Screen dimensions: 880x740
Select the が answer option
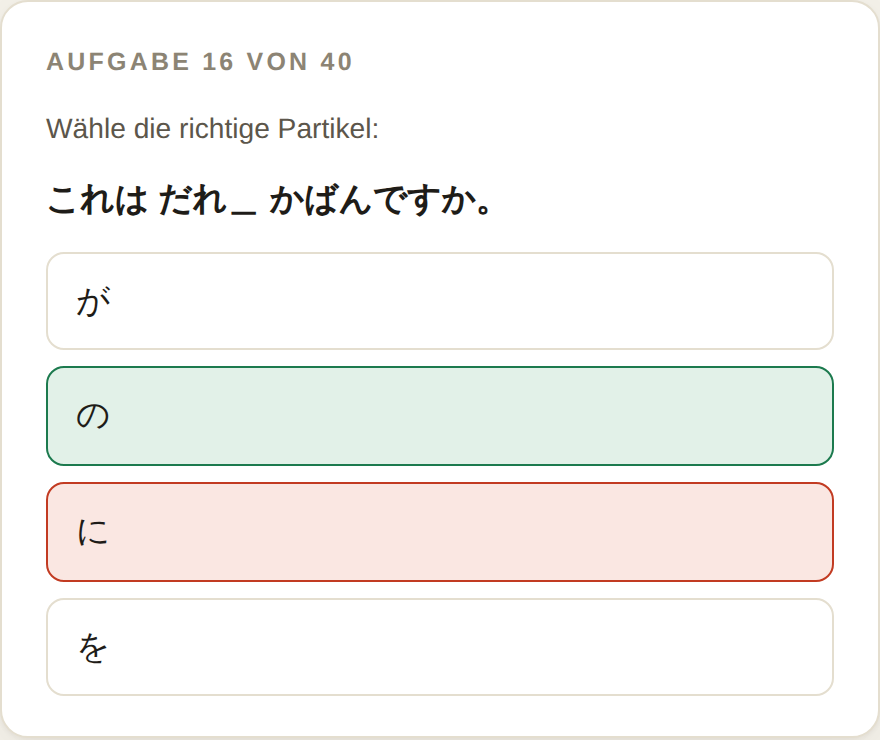point(440,301)
